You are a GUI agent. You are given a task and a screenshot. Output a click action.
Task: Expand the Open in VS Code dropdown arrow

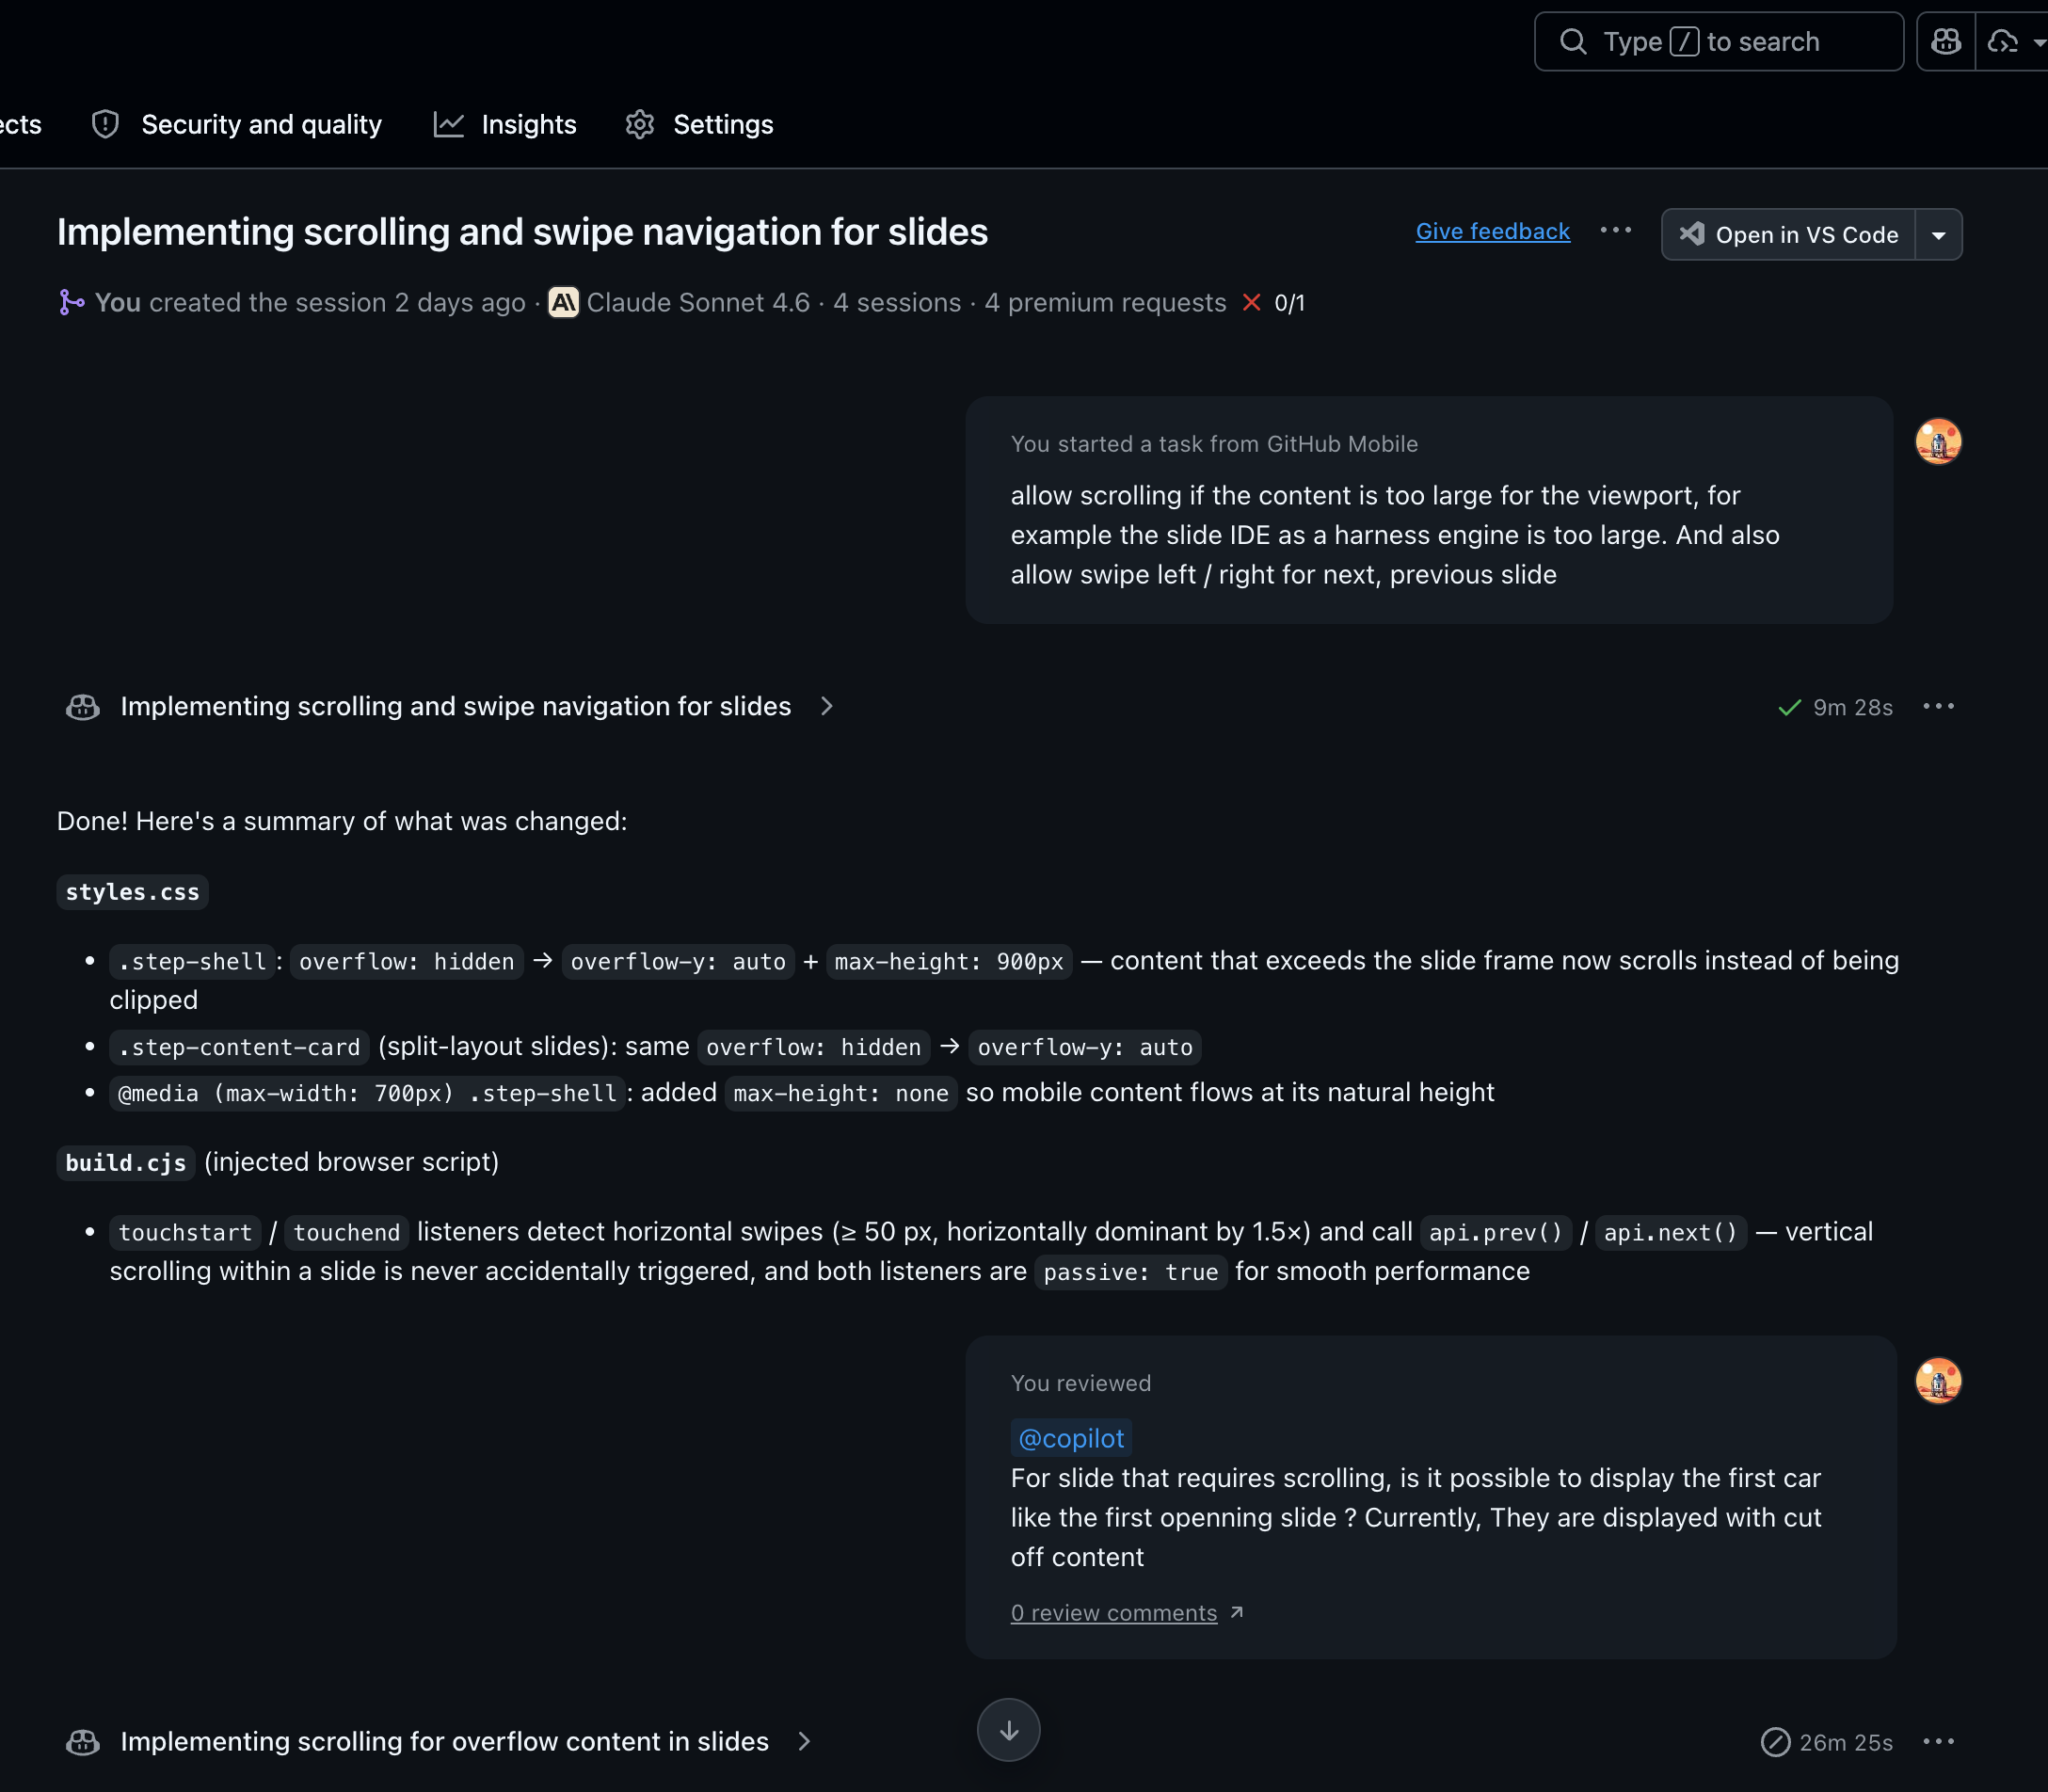(x=1938, y=234)
